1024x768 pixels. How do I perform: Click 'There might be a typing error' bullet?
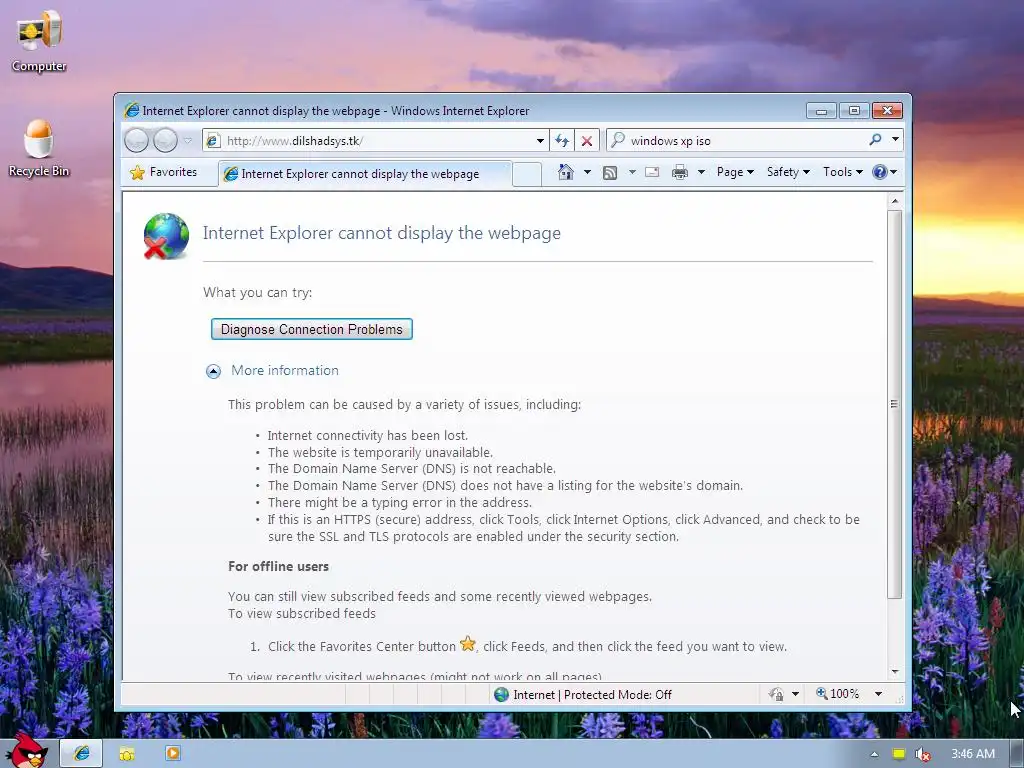[400, 503]
